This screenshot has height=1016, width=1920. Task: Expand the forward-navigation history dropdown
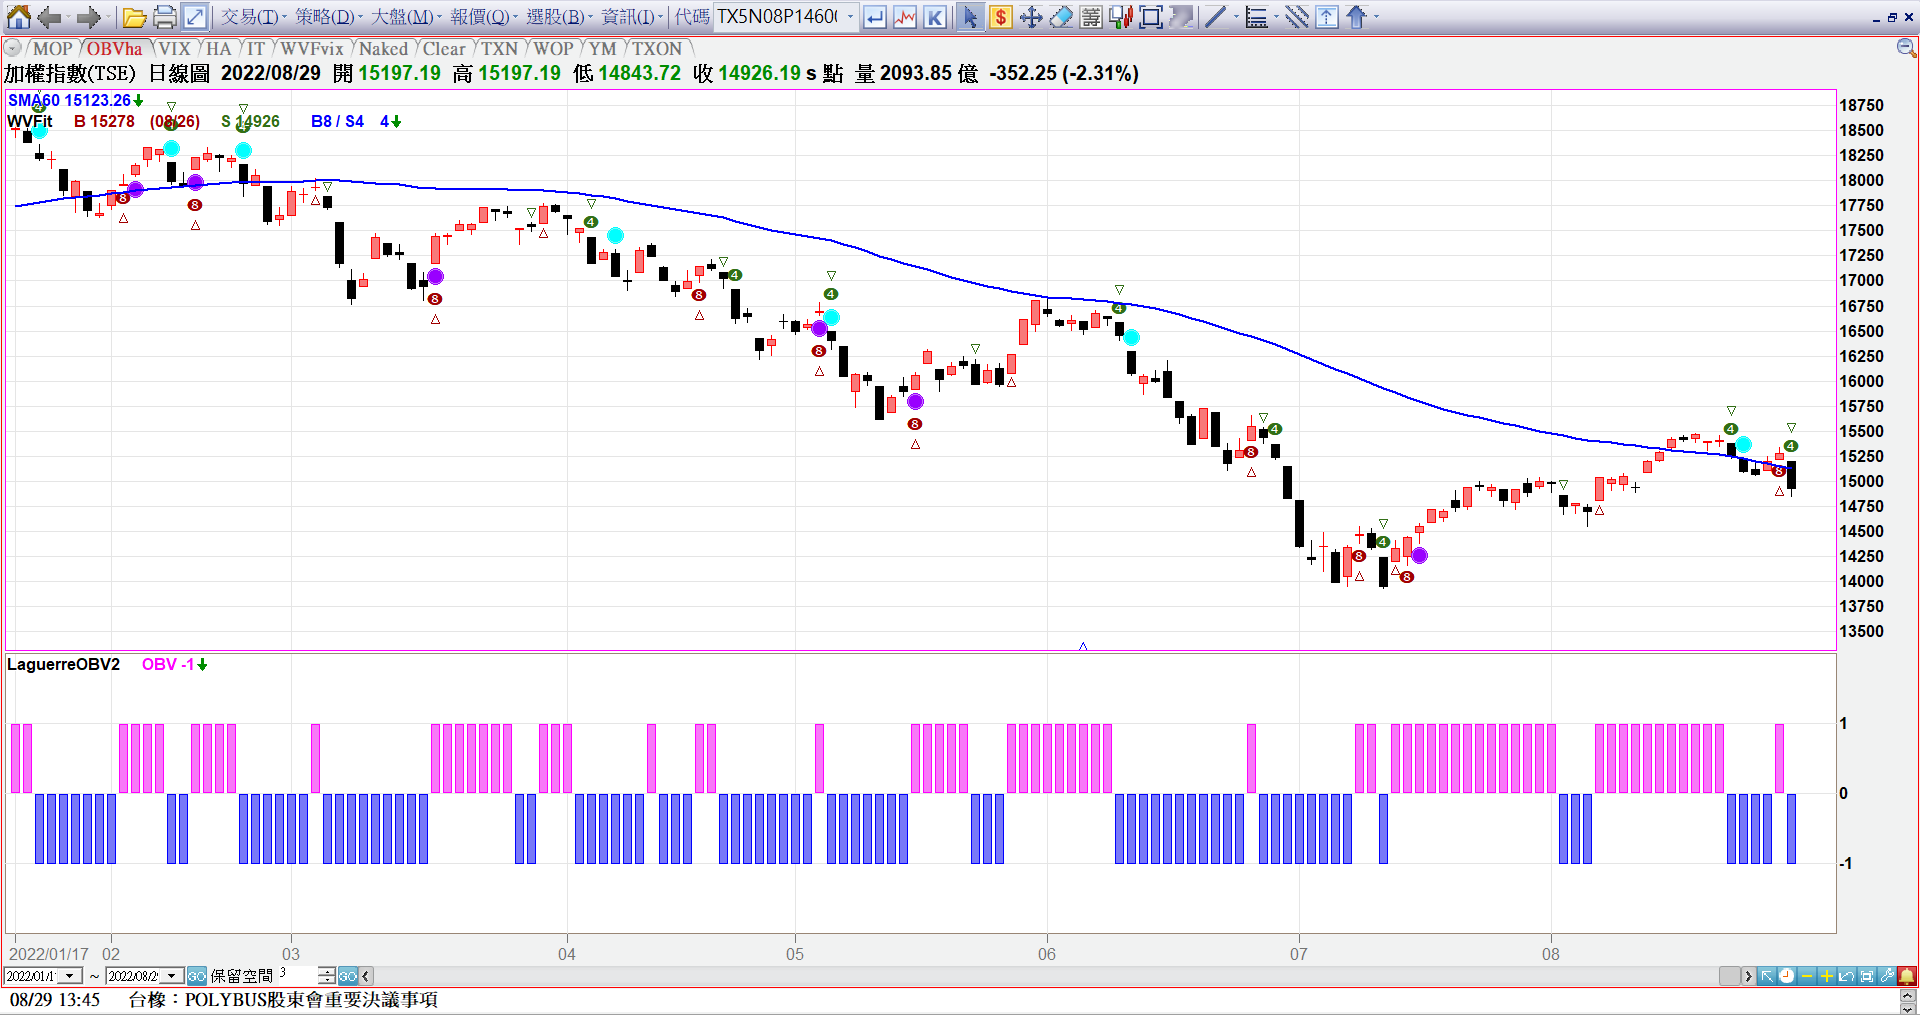[x=108, y=17]
